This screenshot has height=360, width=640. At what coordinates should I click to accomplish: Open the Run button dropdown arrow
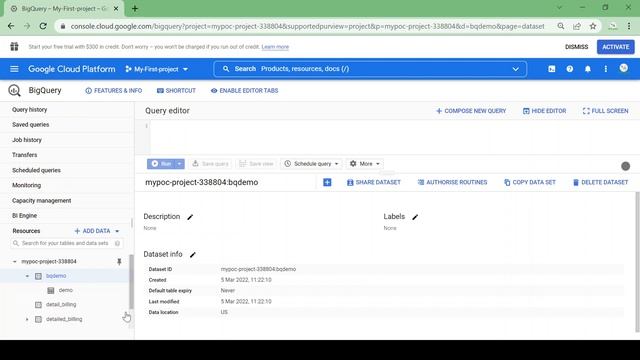pyautogui.click(x=179, y=164)
